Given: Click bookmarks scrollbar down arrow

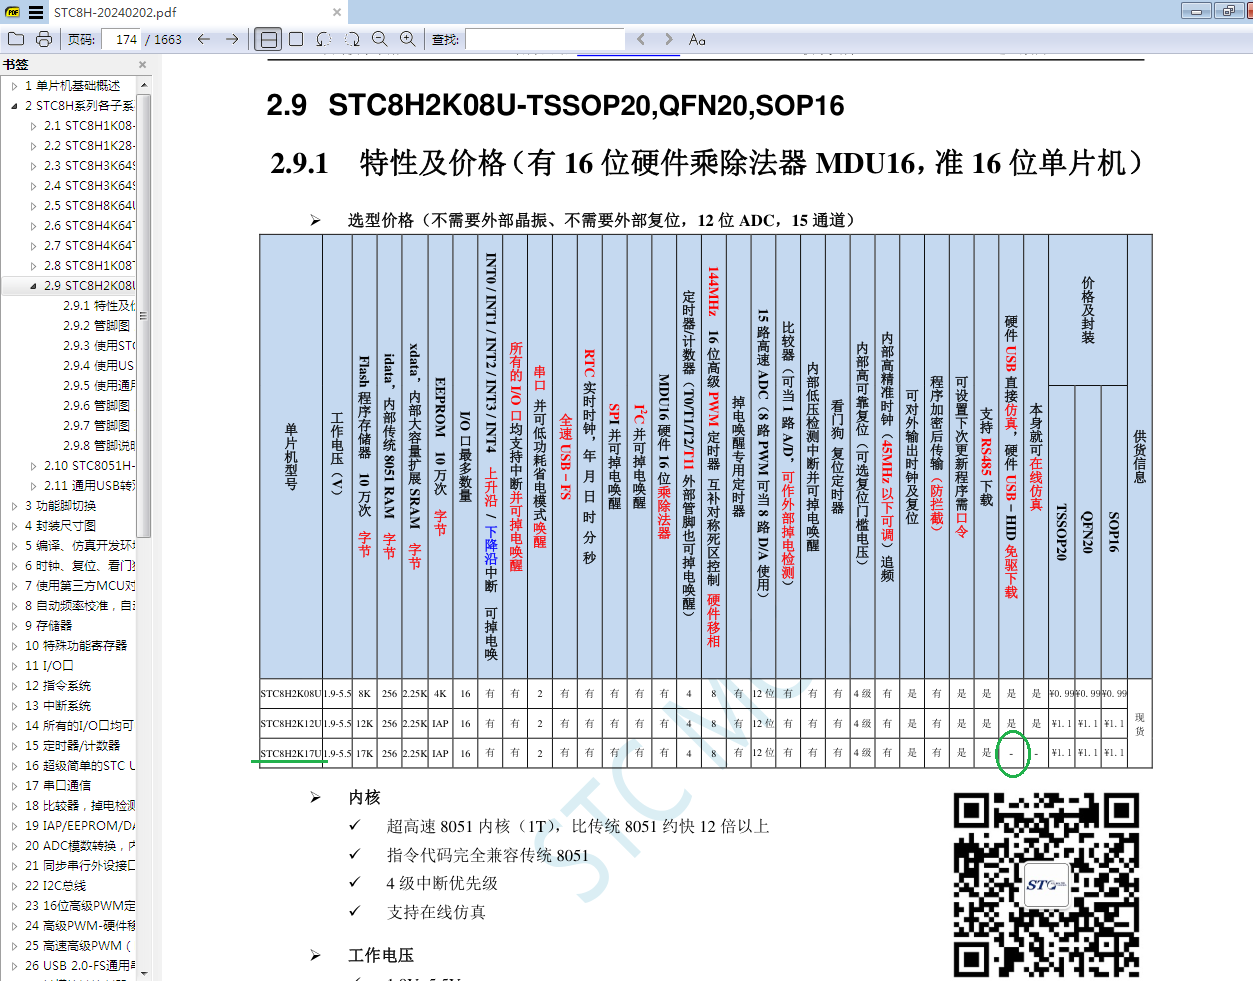Looking at the screenshot, I should 144,972.
